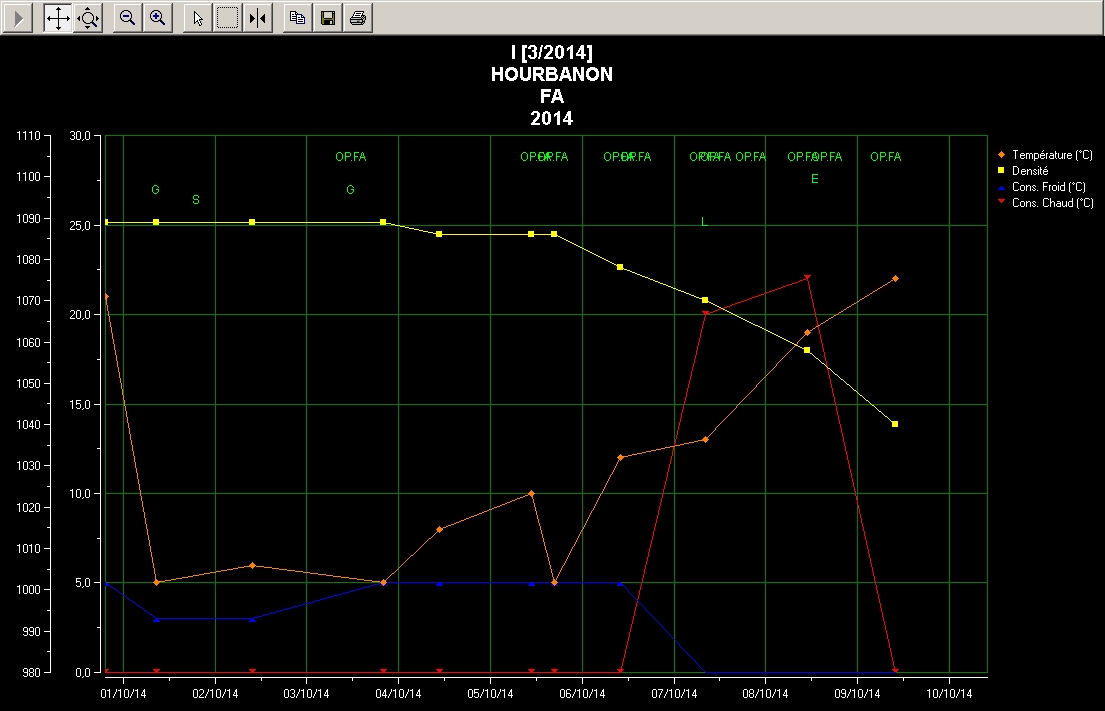This screenshot has height=711, width=1105.
Task: Click the green 'E' event marker
Action: 814,179
